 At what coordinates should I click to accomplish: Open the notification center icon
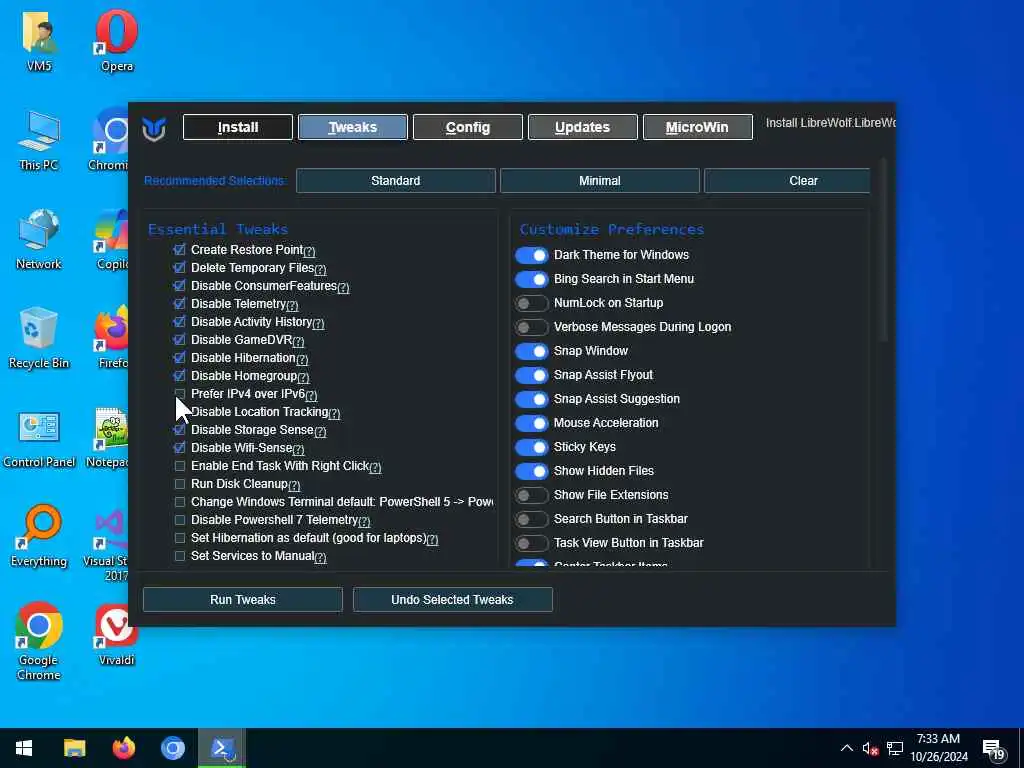click(993, 750)
